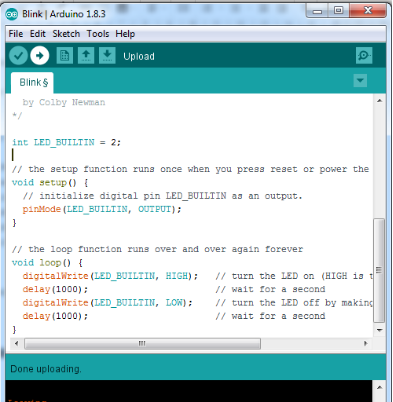Image resolution: width=393 pixels, height=402 pixels.
Task: Select the Blink sketch tab
Action: click(x=32, y=83)
